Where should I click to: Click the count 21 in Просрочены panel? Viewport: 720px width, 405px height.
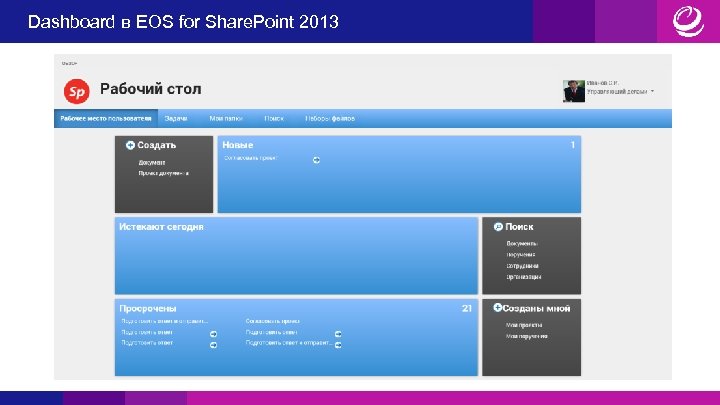point(467,309)
